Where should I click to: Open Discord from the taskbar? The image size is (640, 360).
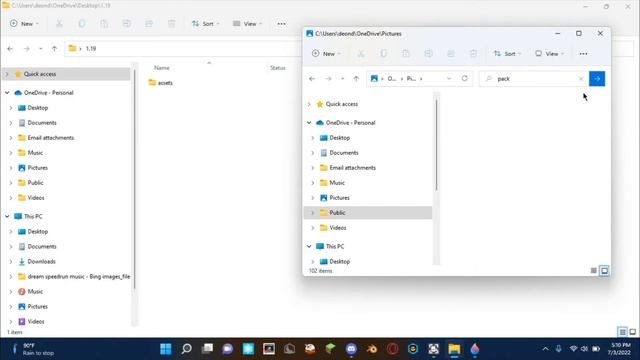pos(351,349)
